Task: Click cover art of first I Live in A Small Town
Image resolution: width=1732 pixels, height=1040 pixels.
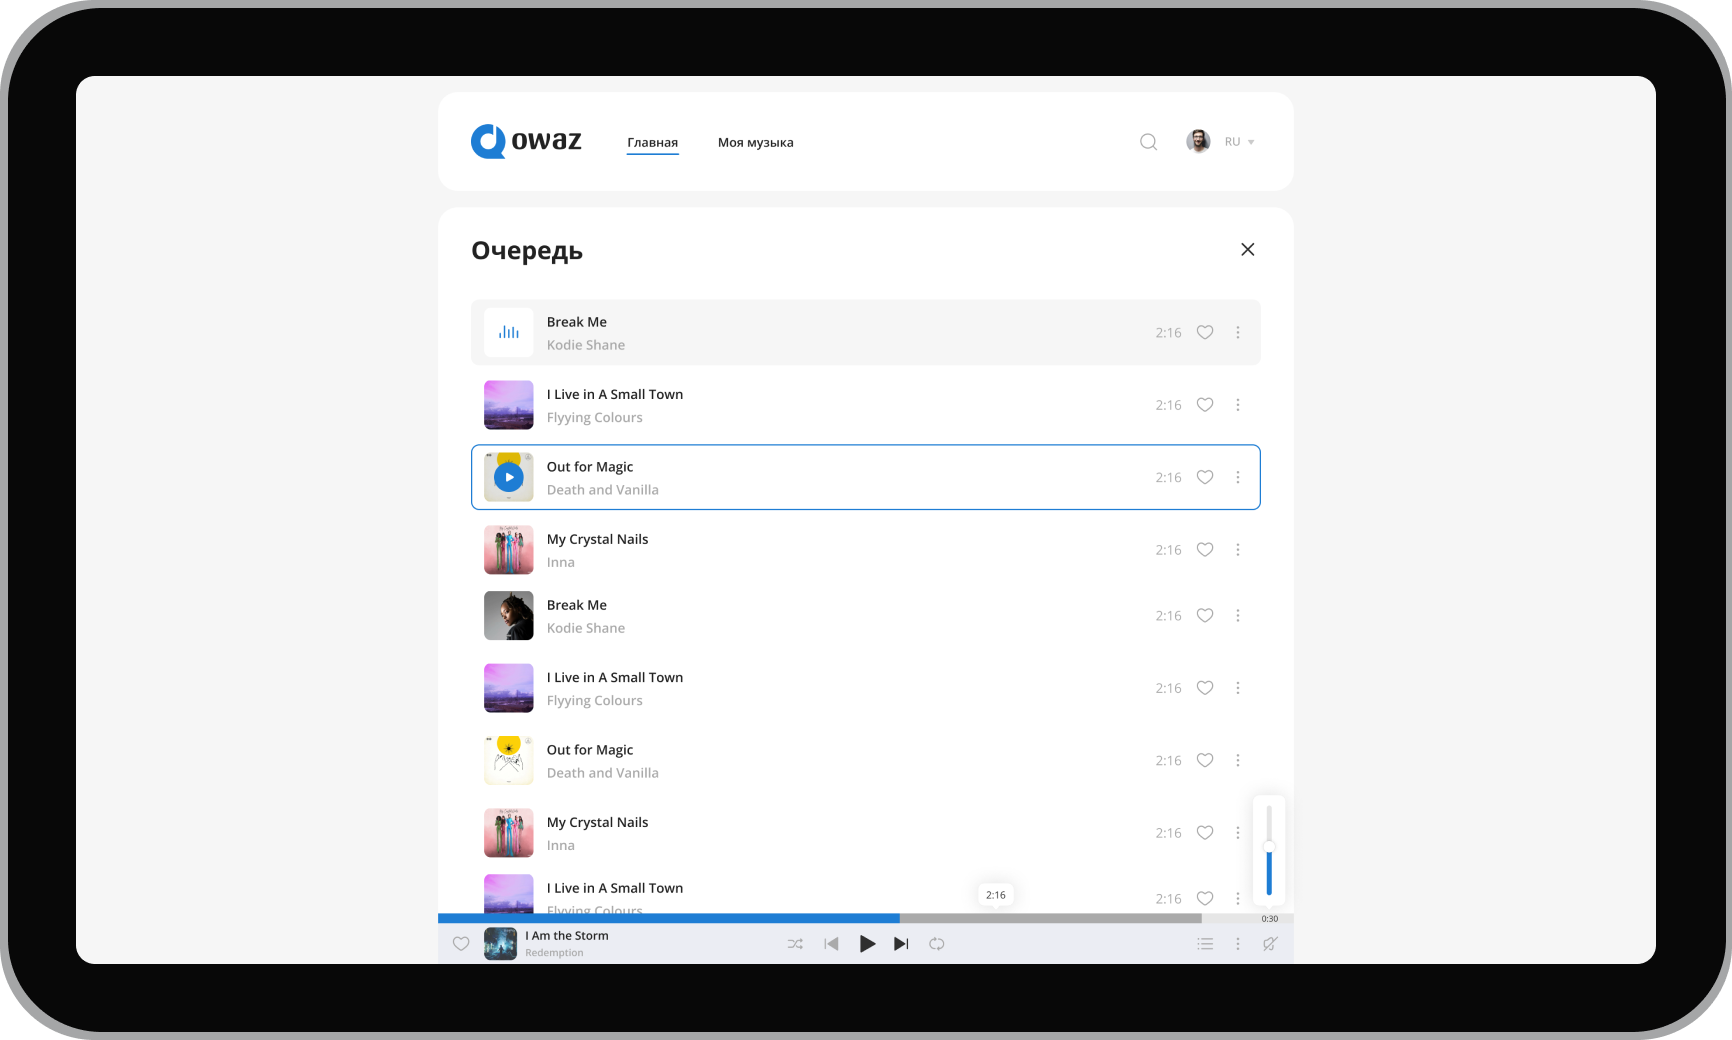Action: pos(509,405)
